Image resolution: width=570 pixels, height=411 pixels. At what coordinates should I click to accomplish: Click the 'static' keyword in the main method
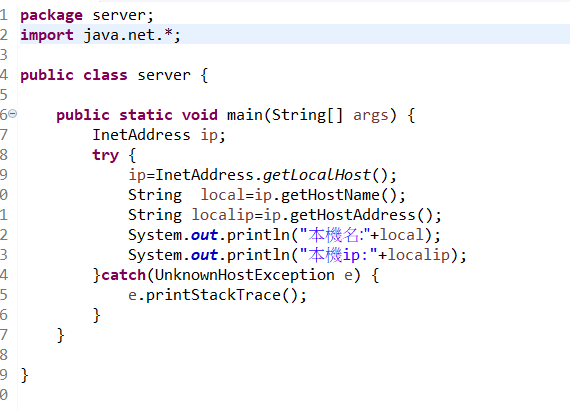click(146, 115)
